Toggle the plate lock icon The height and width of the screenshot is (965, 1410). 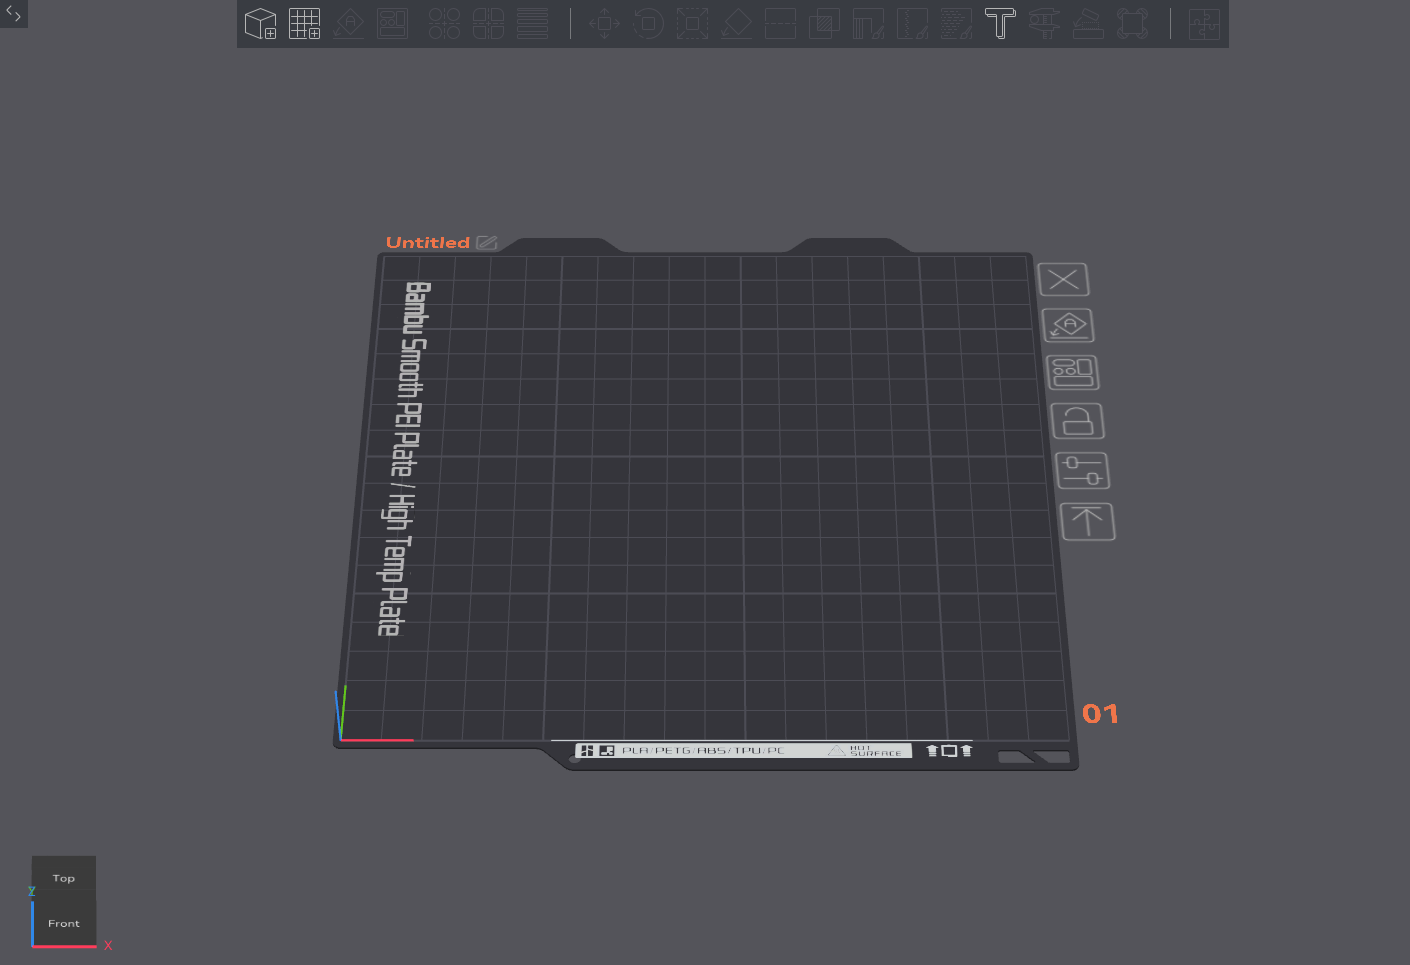(1077, 421)
